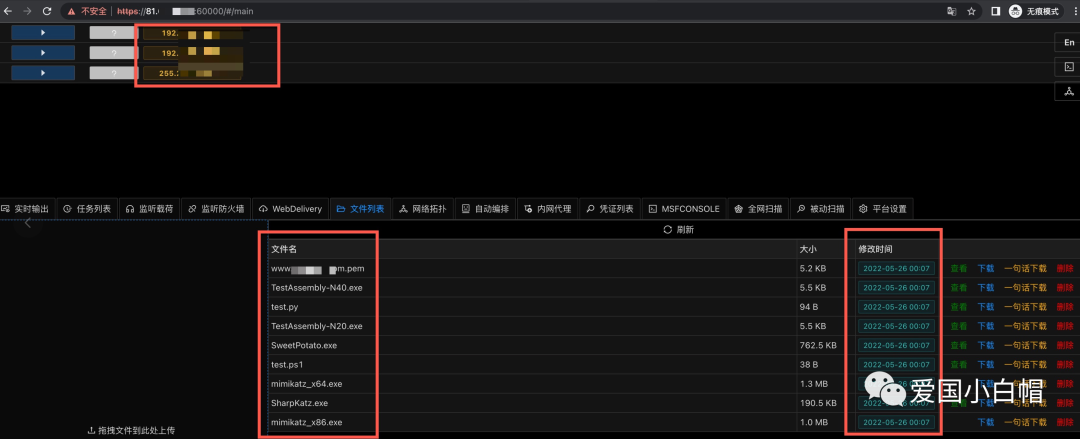Click the 190.5 KB size cell
This screenshot has width=1080, height=439.
click(x=818, y=403)
